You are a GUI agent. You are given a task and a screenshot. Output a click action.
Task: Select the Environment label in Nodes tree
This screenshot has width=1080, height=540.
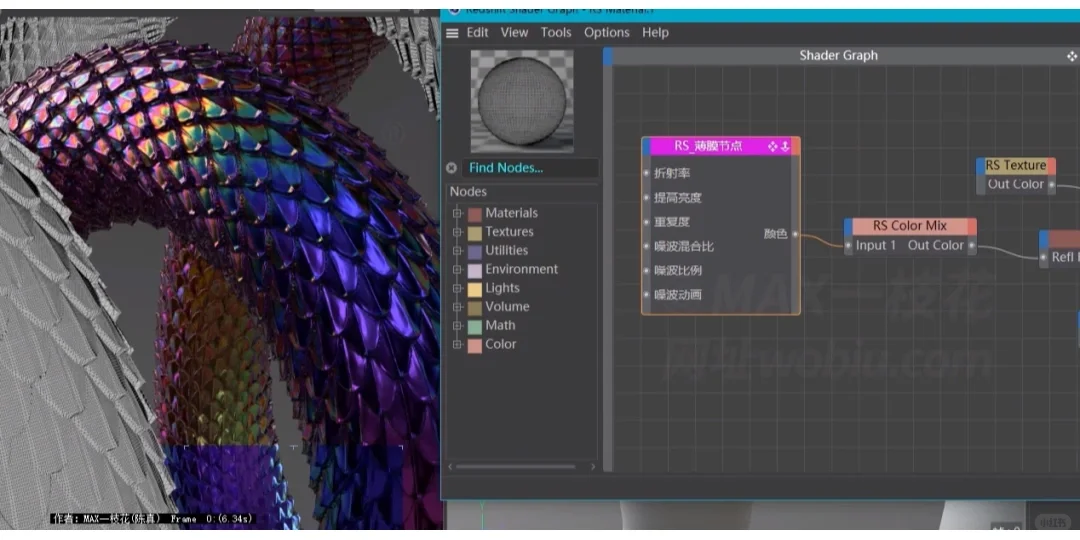[521, 269]
